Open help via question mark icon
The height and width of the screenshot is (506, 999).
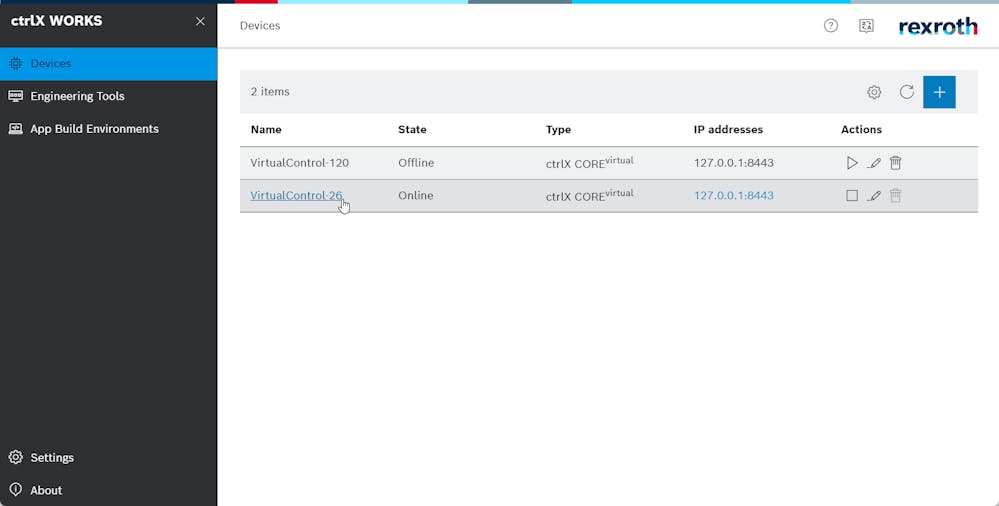coord(831,25)
